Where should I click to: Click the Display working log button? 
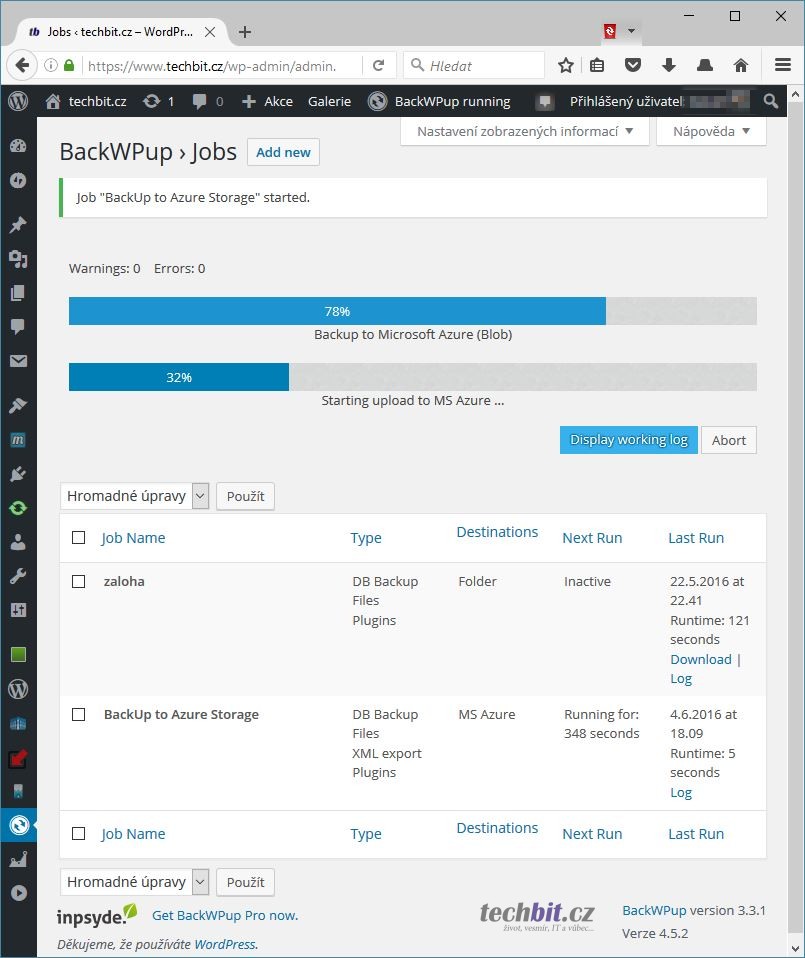click(629, 440)
